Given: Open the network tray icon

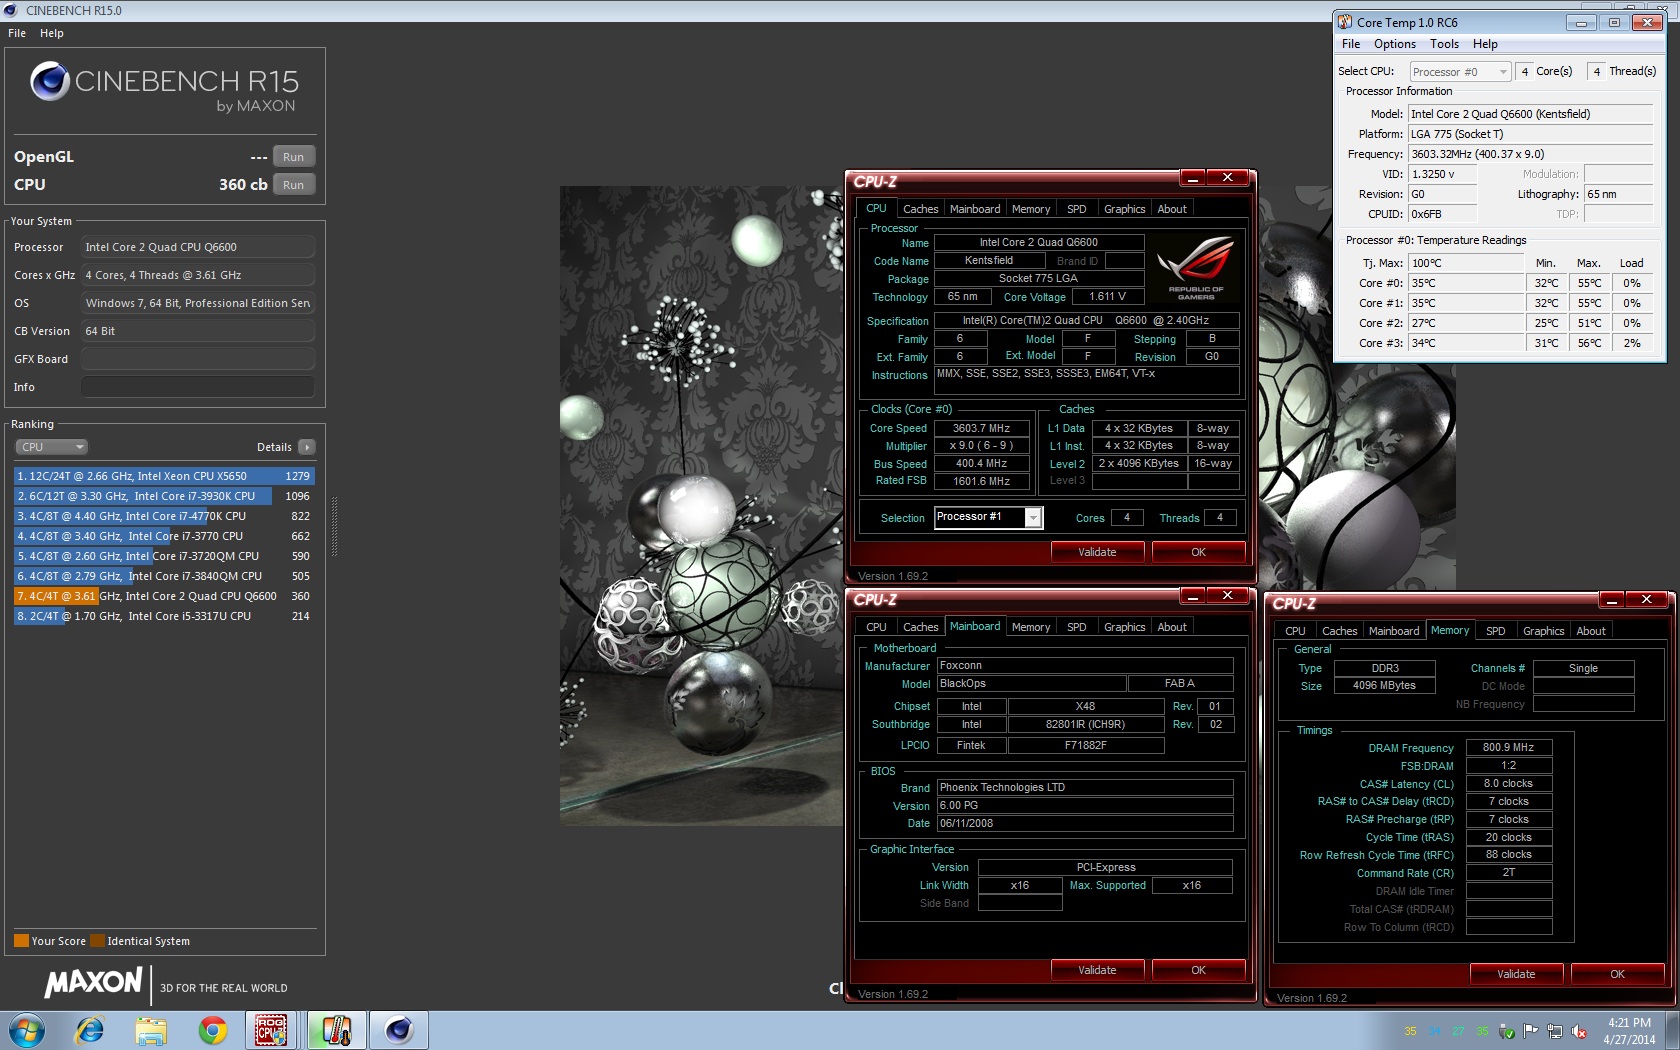Looking at the screenshot, I should [1555, 1031].
